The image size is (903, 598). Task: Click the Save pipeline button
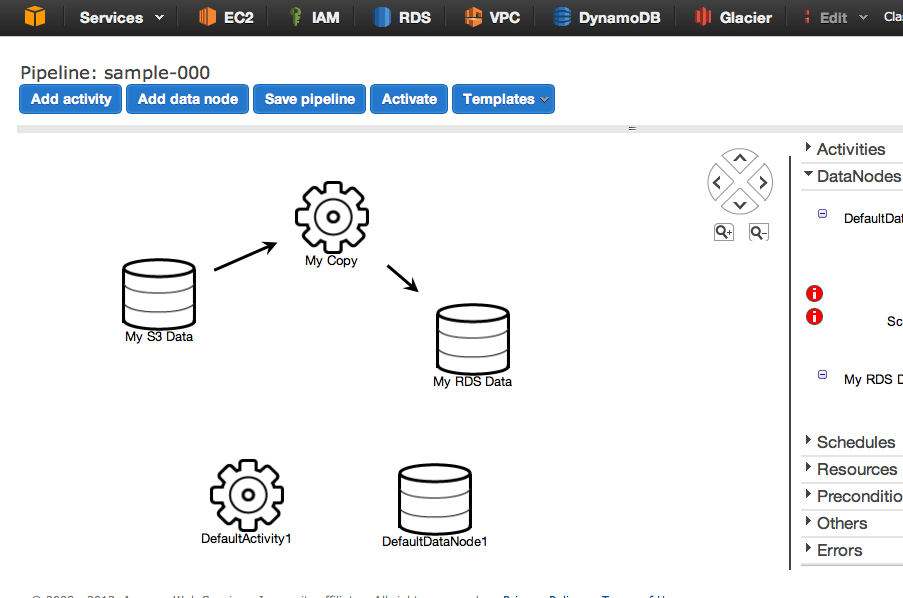[x=308, y=99]
